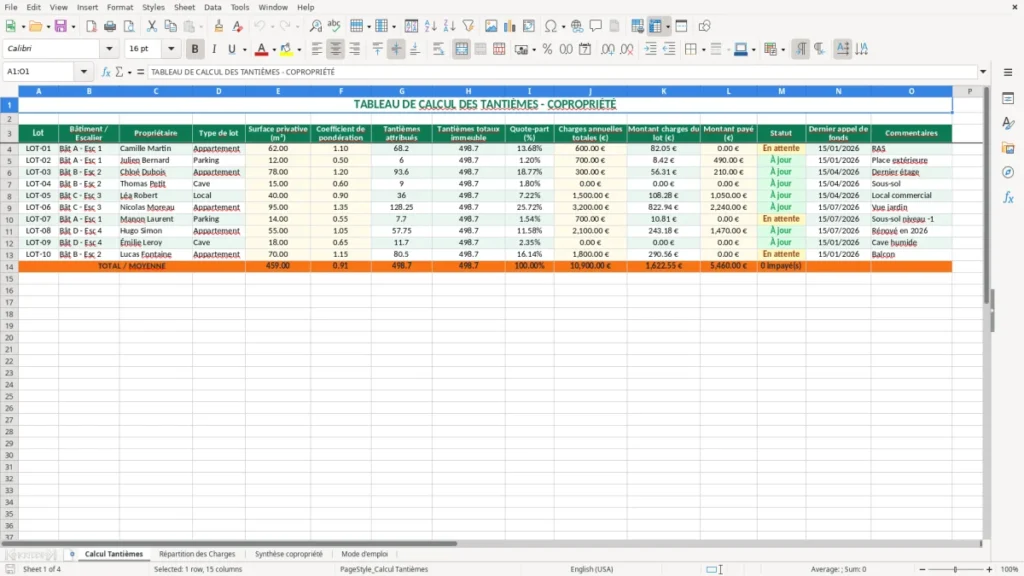Click the zoom slider handle
This screenshot has height=576, width=1024.
click(955, 569)
